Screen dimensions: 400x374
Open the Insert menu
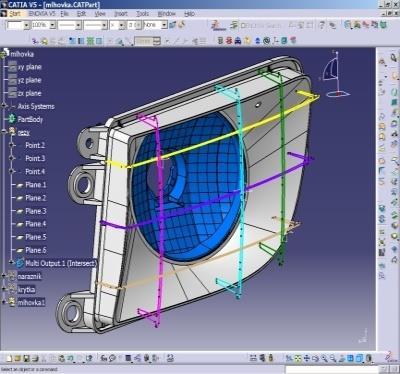[x=121, y=14]
